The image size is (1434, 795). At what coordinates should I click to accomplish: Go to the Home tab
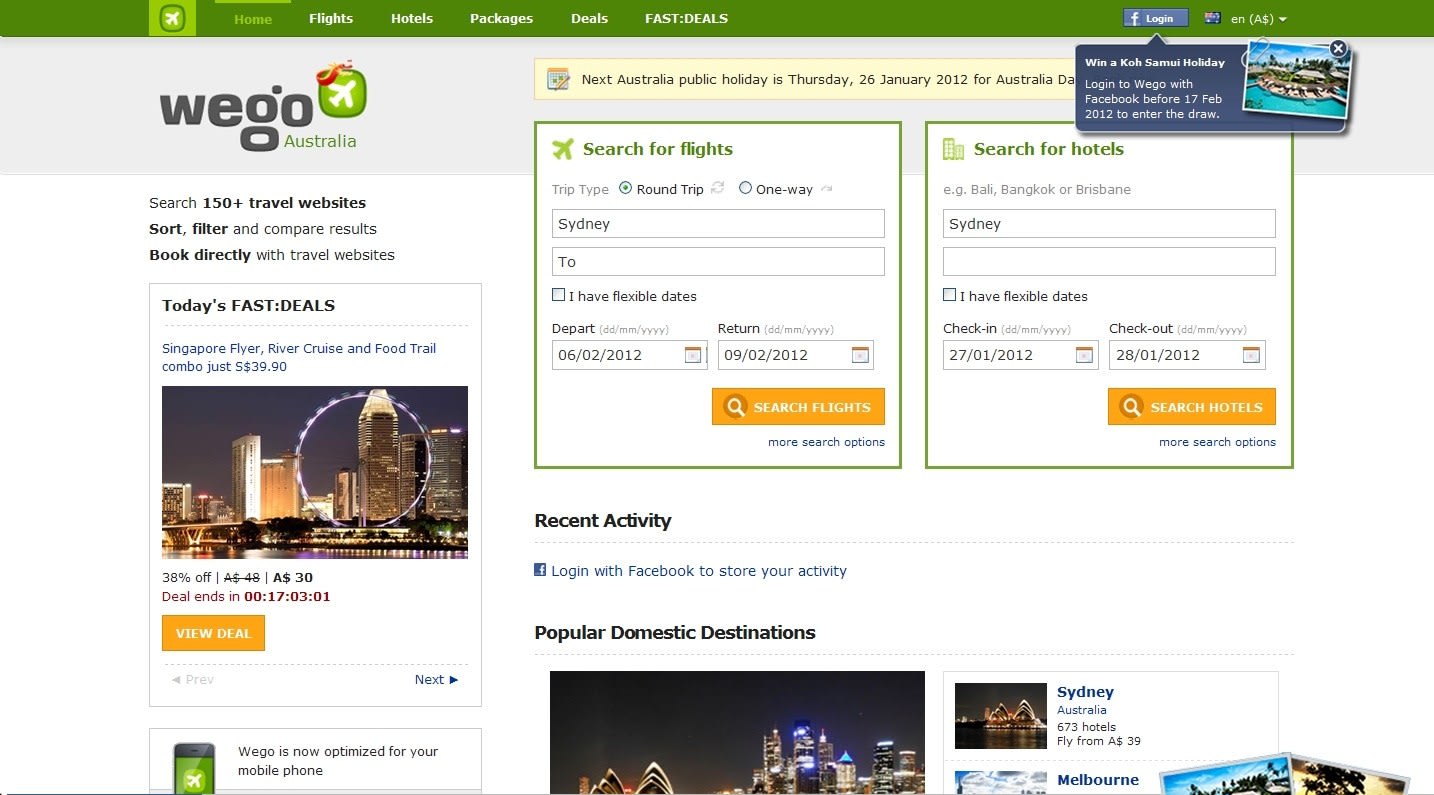[x=253, y=19]
